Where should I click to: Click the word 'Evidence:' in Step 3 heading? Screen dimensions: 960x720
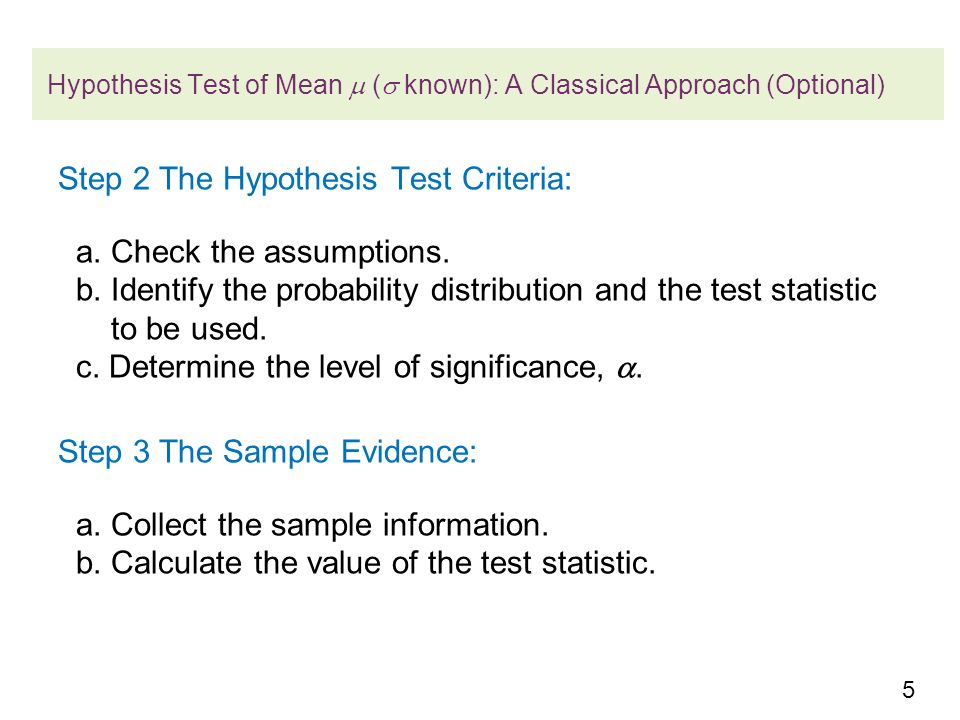(408, 452)
